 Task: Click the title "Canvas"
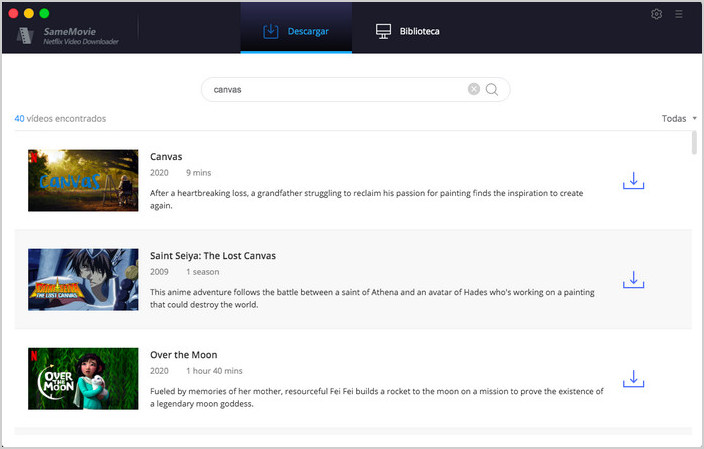click(166, 157)
